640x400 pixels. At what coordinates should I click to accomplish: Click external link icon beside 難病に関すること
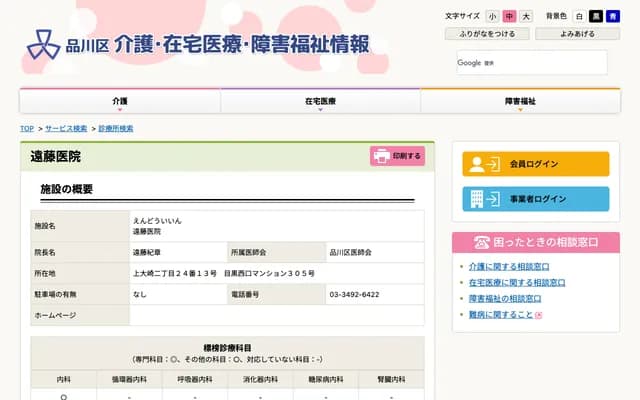(x=539, y=315)
